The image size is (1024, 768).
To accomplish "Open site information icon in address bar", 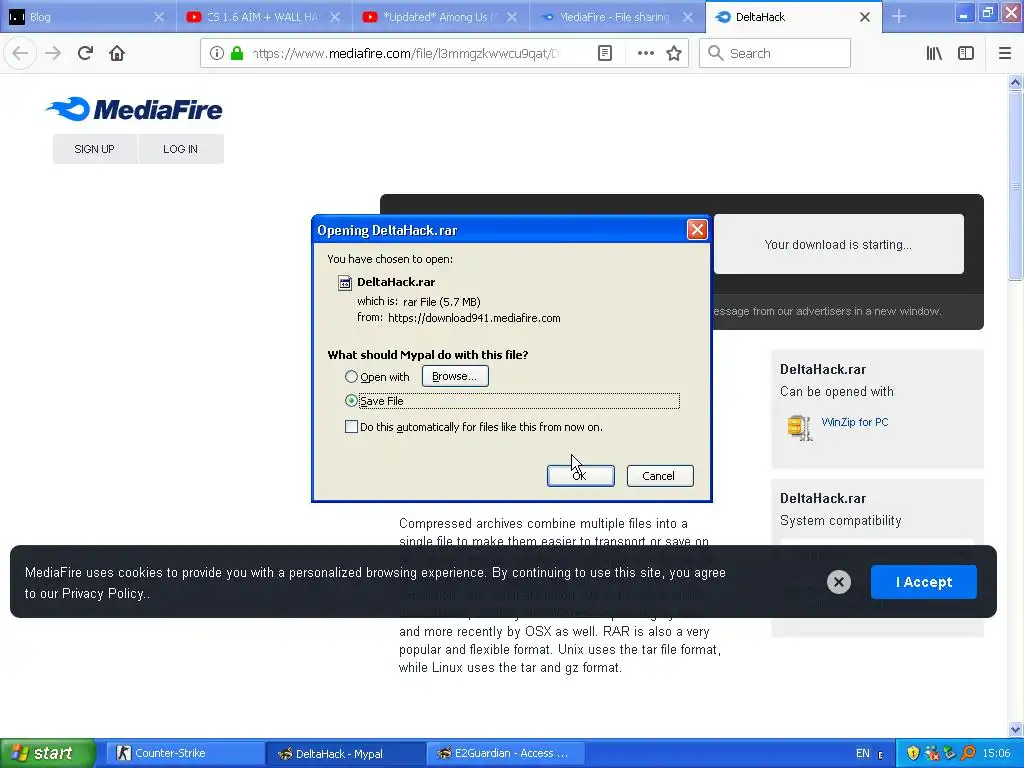I will coord(217,54).
